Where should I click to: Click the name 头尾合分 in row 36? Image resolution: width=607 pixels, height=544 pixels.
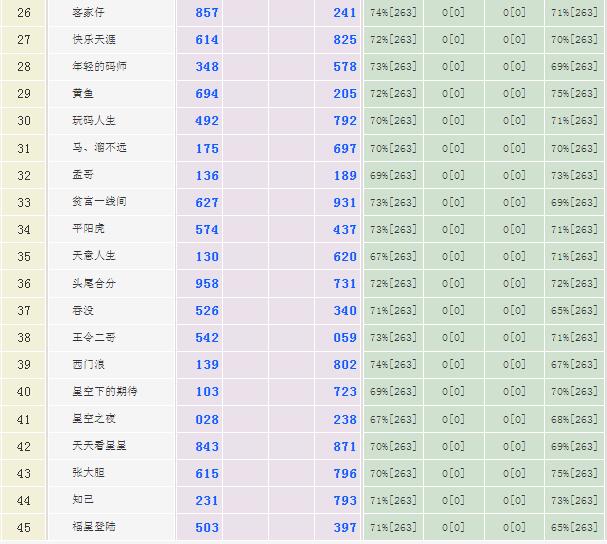(x=93, y=283)
